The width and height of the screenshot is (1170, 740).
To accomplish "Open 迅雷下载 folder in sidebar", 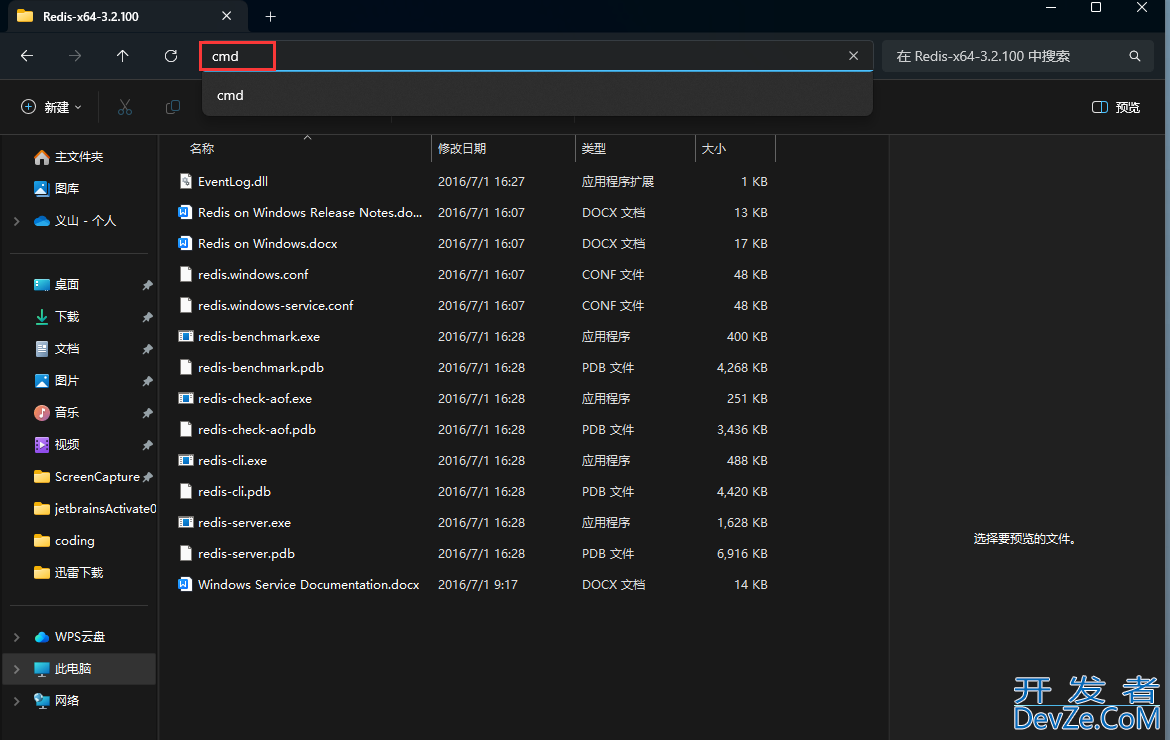I will pos(69,573).
